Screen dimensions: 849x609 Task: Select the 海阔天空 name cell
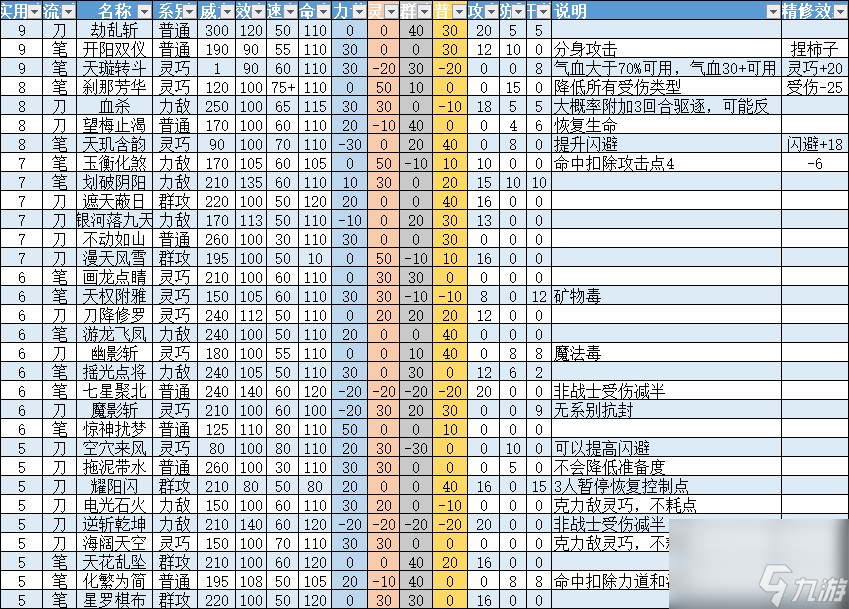point(114,543)
